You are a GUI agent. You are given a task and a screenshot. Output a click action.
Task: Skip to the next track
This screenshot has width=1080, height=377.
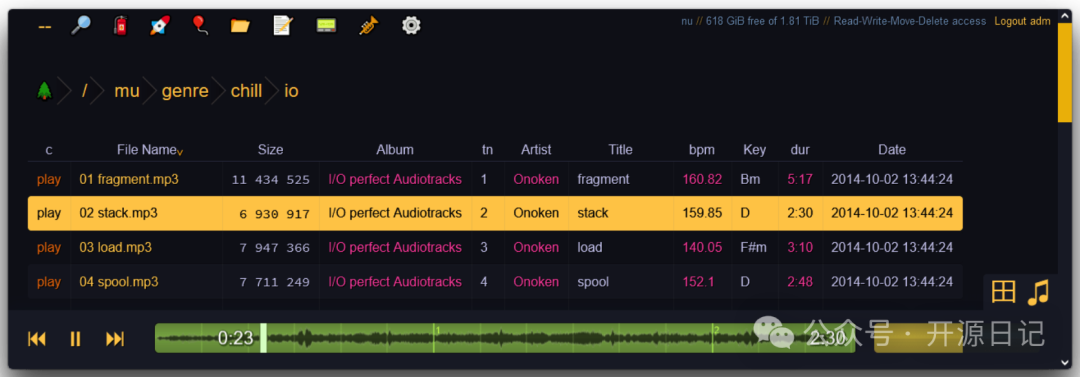[x=115, y=338]
